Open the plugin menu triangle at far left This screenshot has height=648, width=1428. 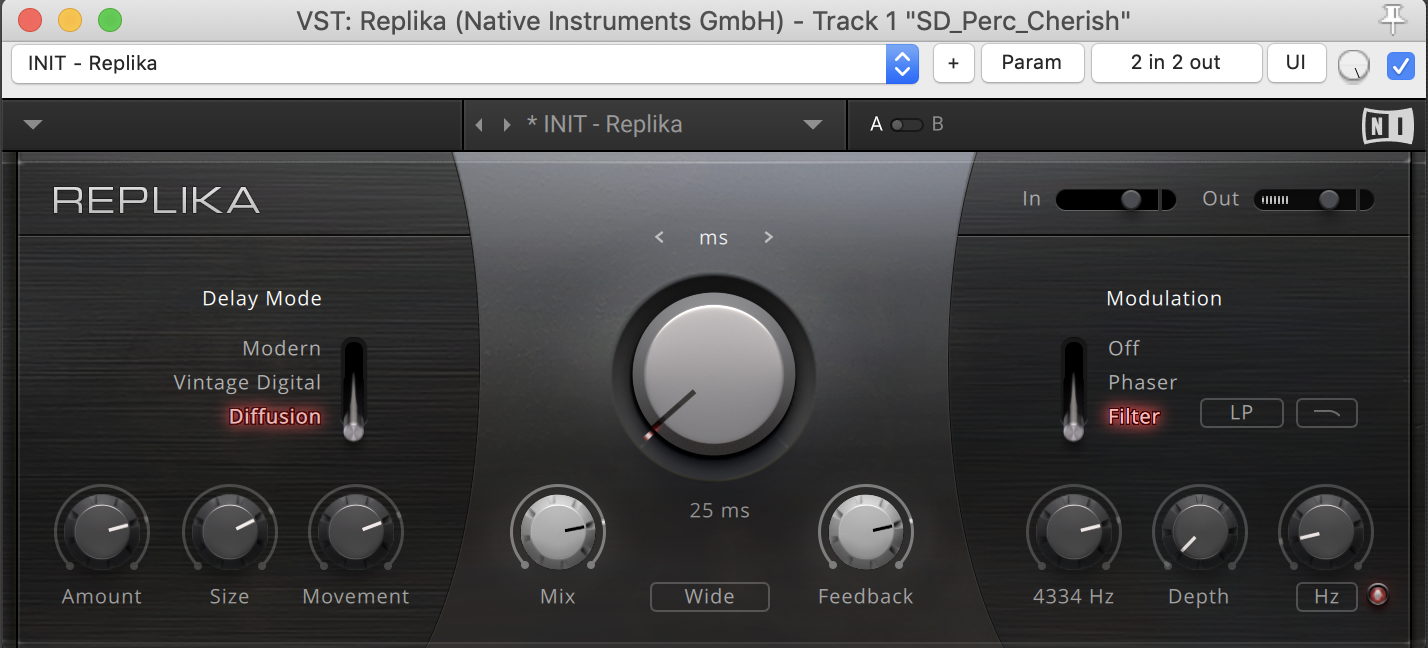pyautogui.click(x=33, y=125)
